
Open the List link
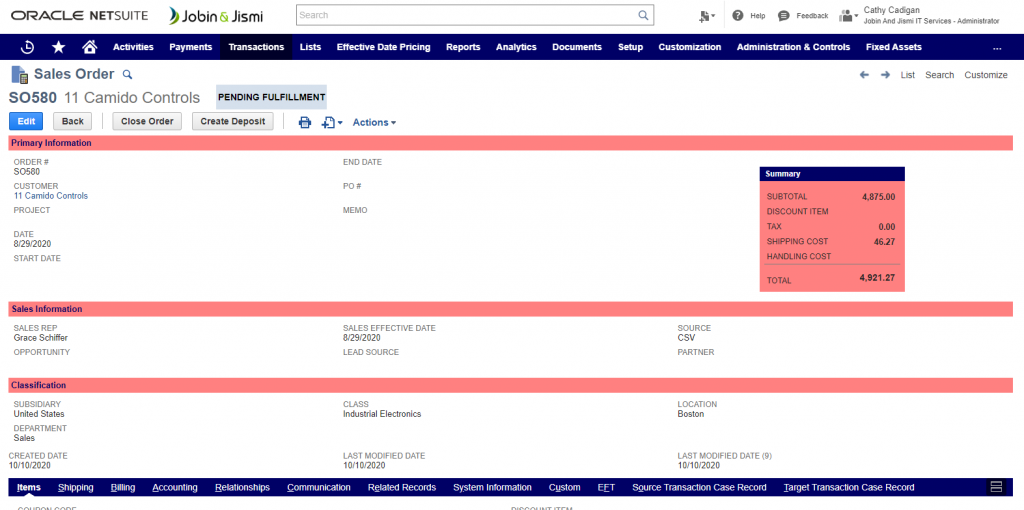tap(908, 75)
